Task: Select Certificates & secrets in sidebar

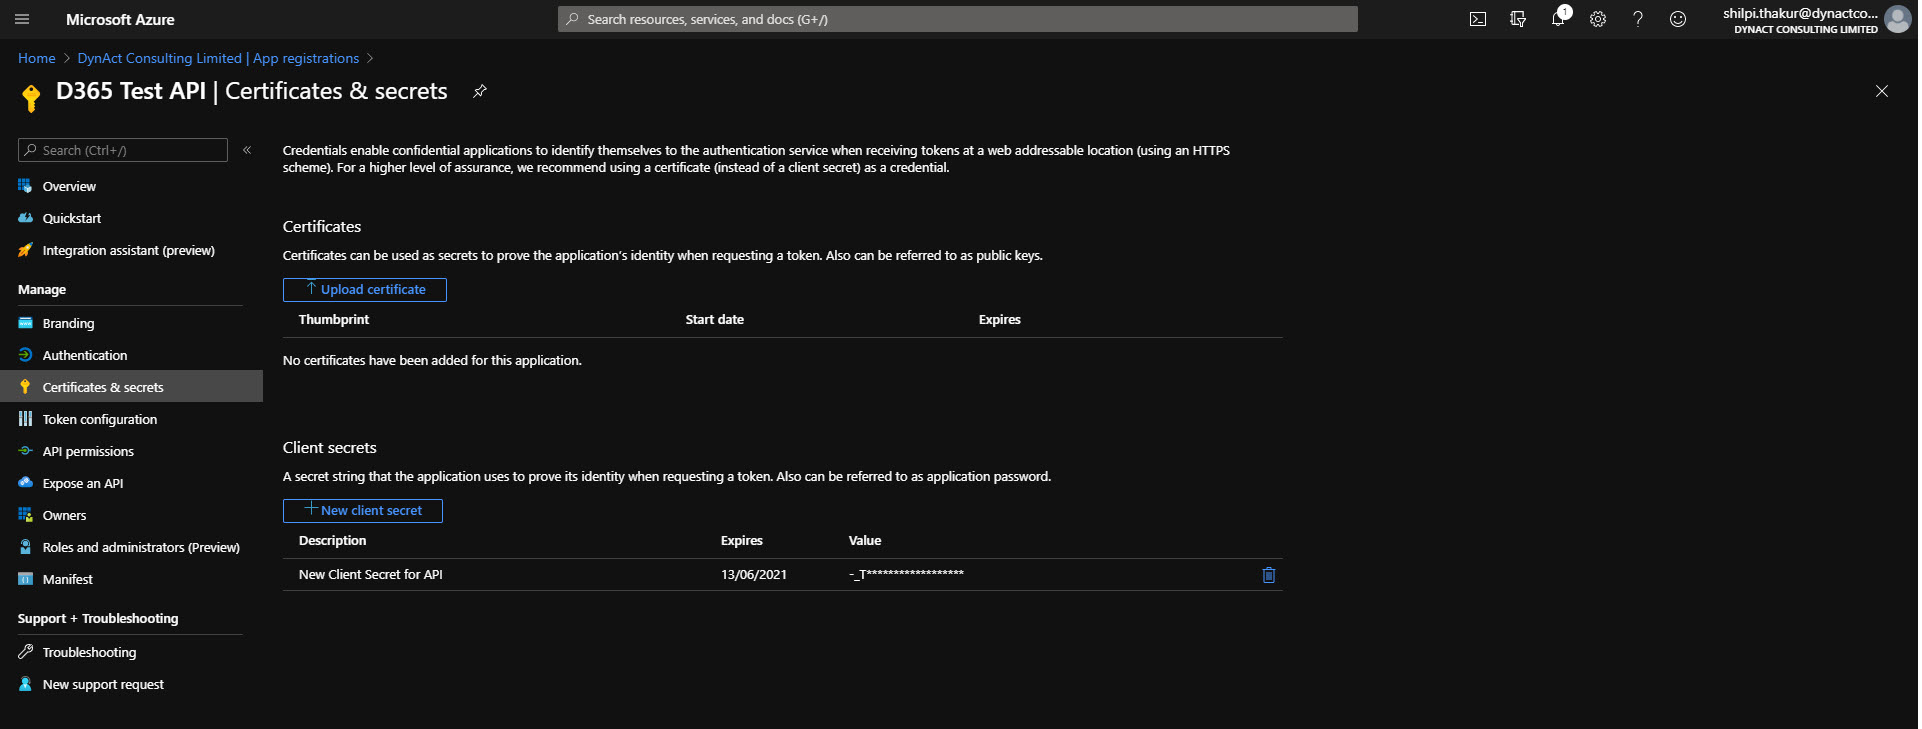Action: 131,387
